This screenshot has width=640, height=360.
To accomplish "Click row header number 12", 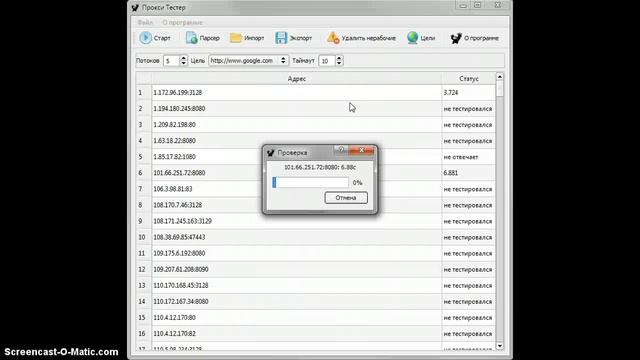I will click(x=142, y=269).
